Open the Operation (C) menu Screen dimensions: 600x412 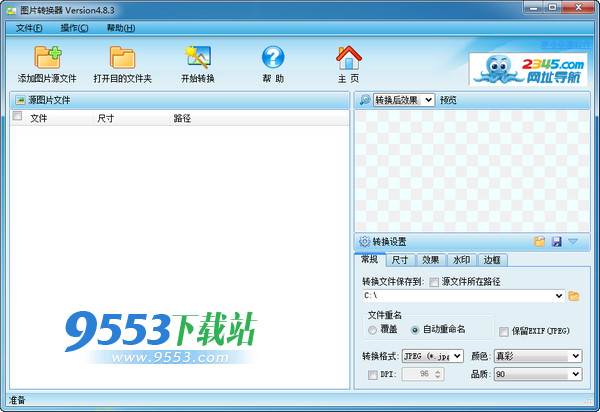(74, 28)
